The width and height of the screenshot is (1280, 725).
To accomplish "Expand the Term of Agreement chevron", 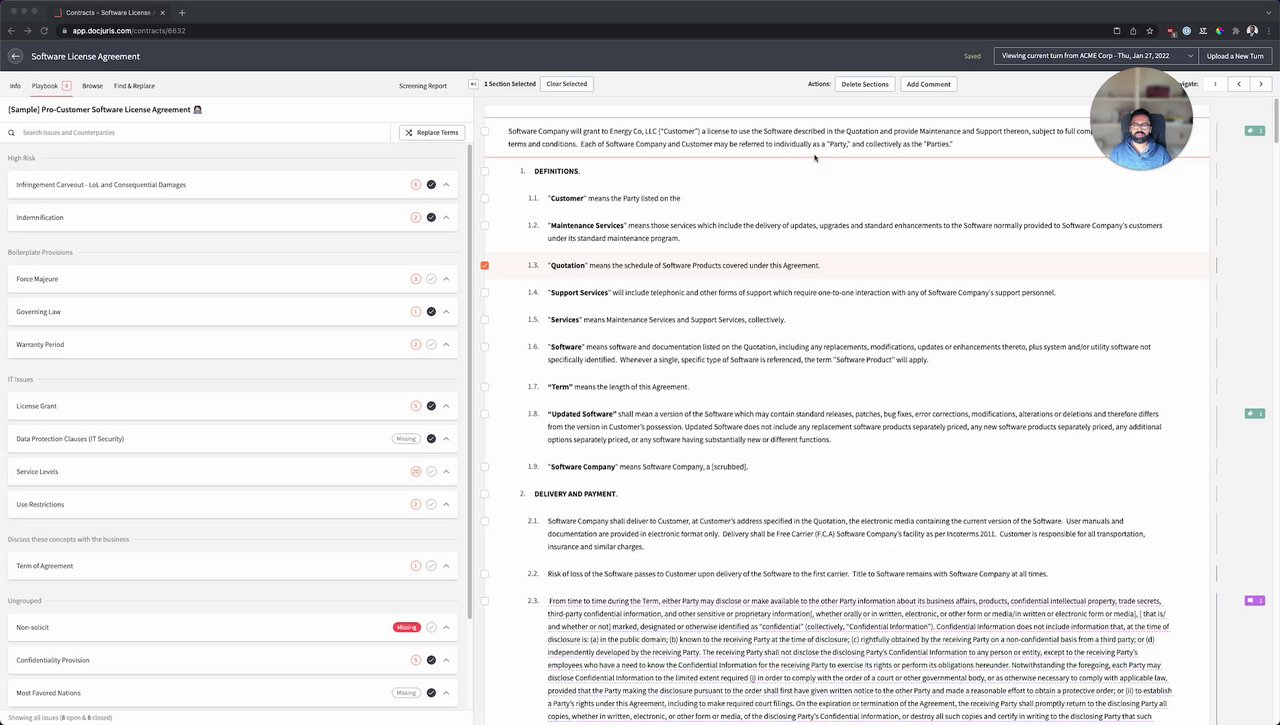I will (x=446, y=566).
